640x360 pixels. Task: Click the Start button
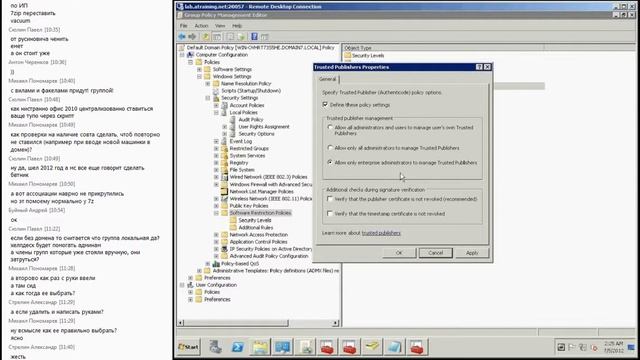pos(189,347)
